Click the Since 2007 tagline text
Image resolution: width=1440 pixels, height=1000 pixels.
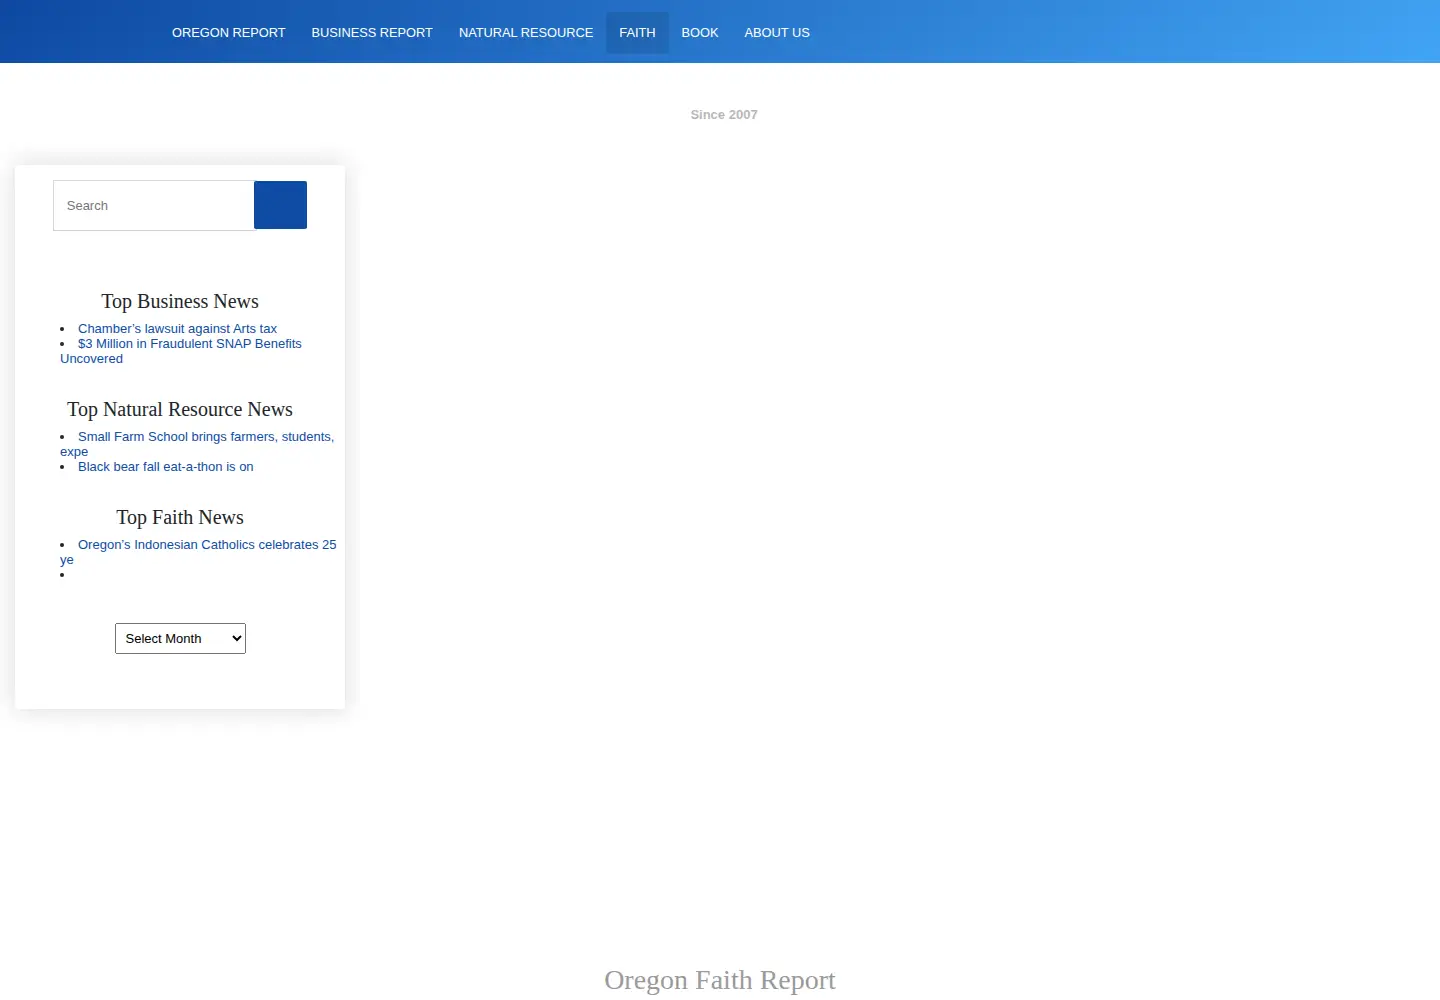click(x=724, y=115)
